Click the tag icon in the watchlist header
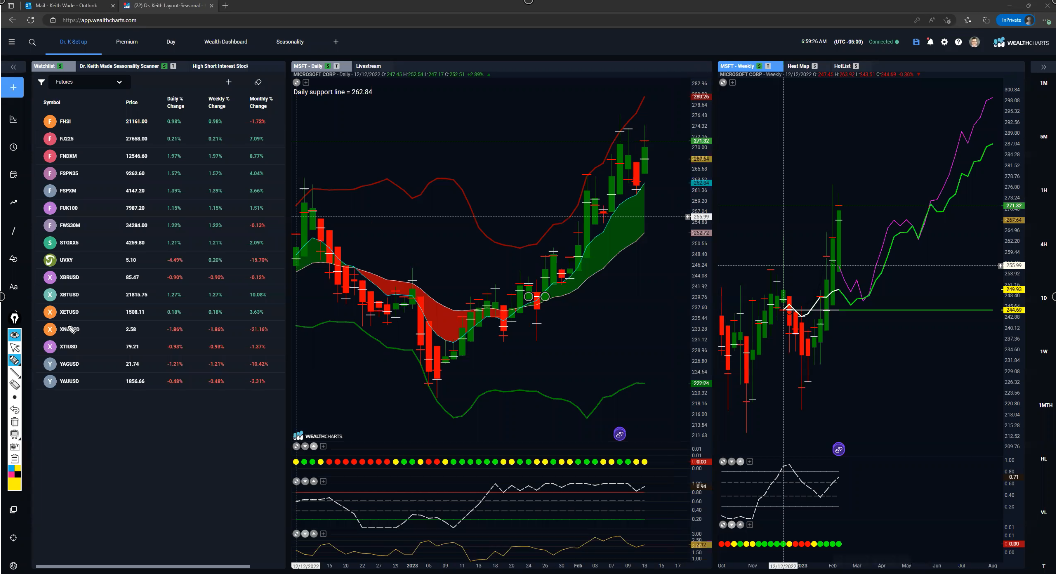This screenshot has width=1056, height=574. point(258,82)
